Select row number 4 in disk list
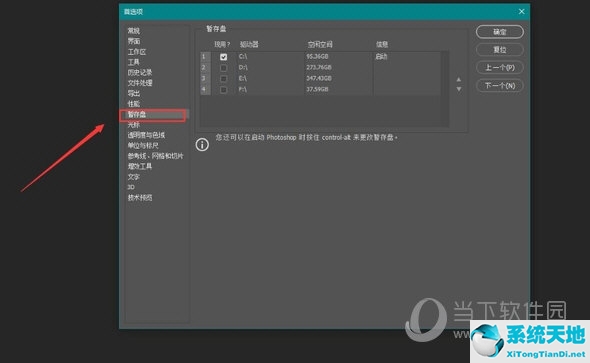 click(204, 89)
